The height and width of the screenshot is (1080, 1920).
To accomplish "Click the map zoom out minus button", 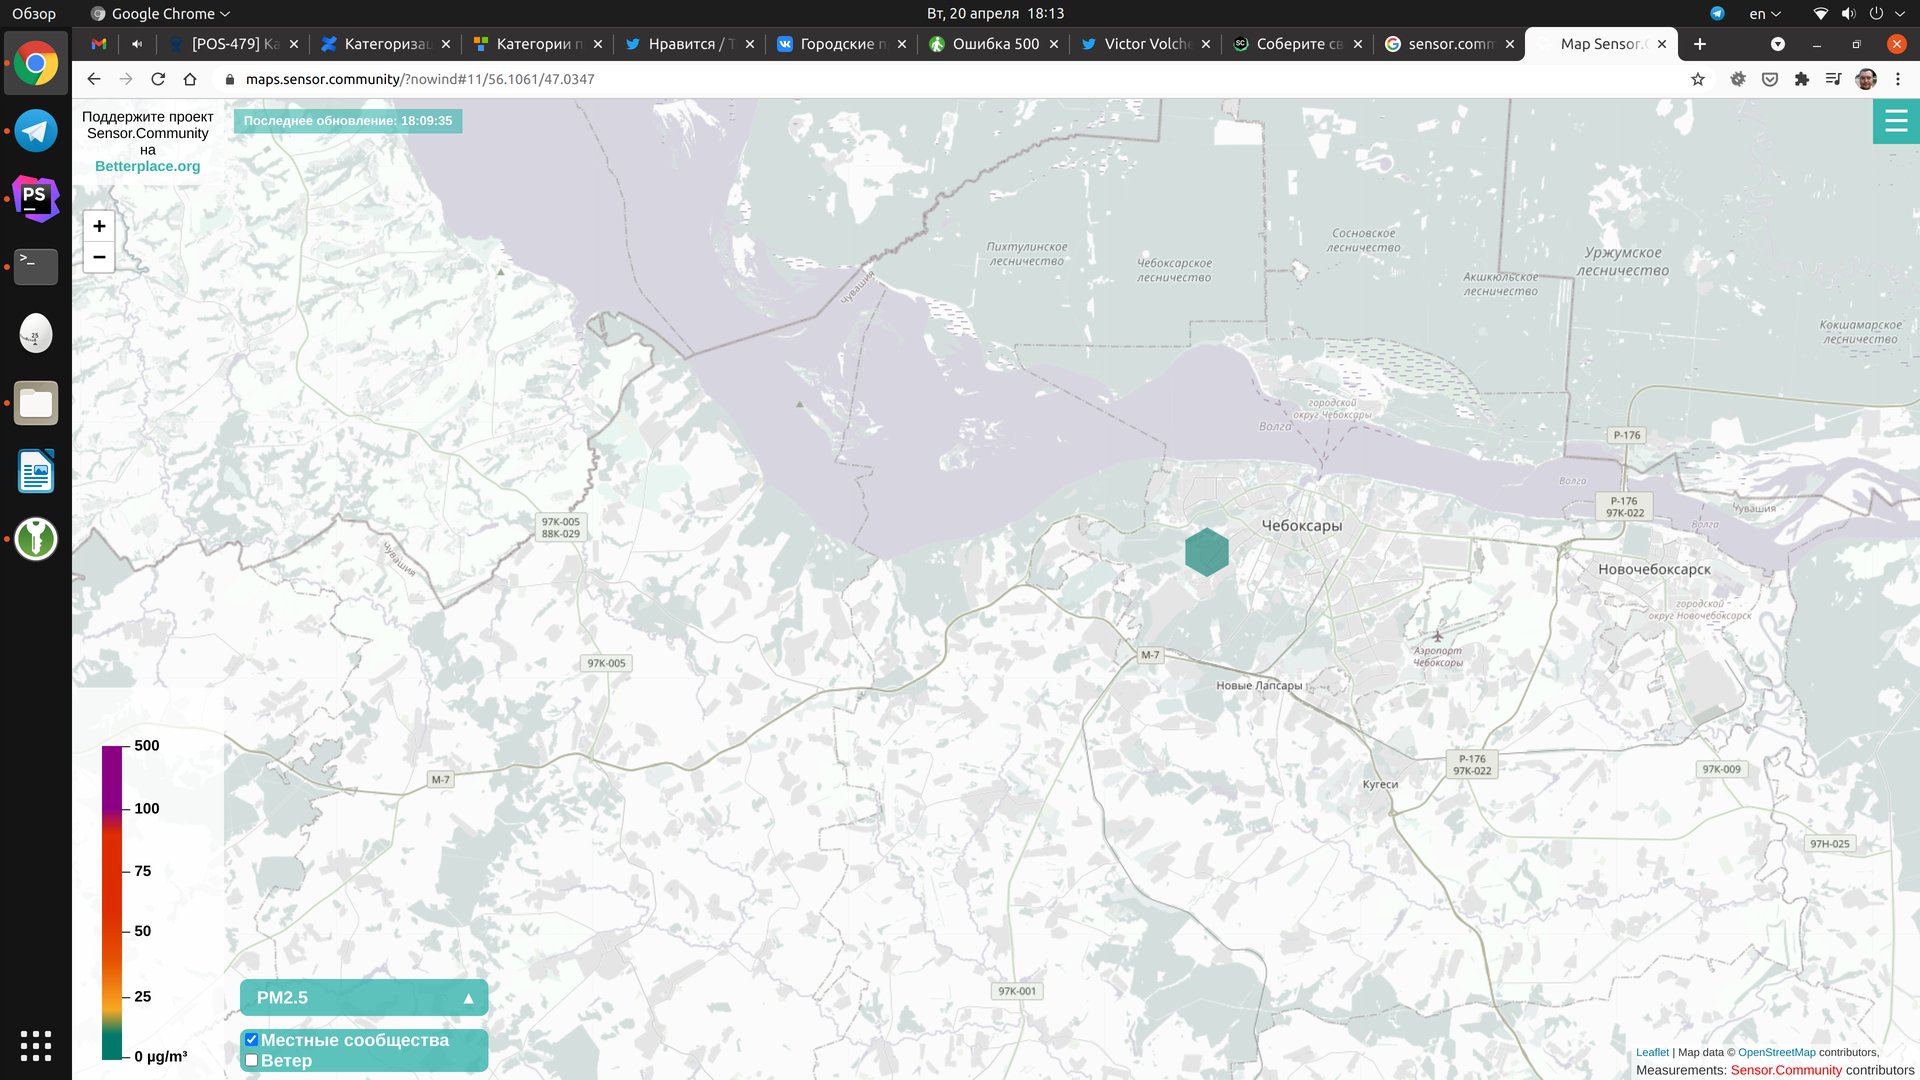I will coord(99,257).
